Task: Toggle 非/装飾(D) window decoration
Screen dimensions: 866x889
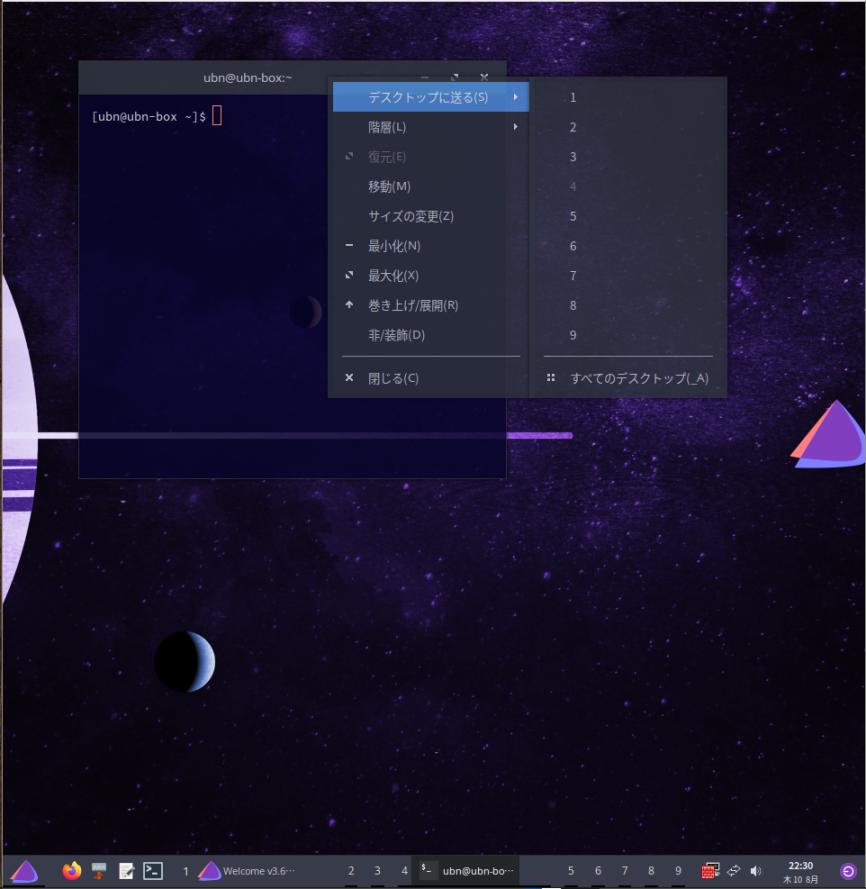Action: (x=430, y=335)
